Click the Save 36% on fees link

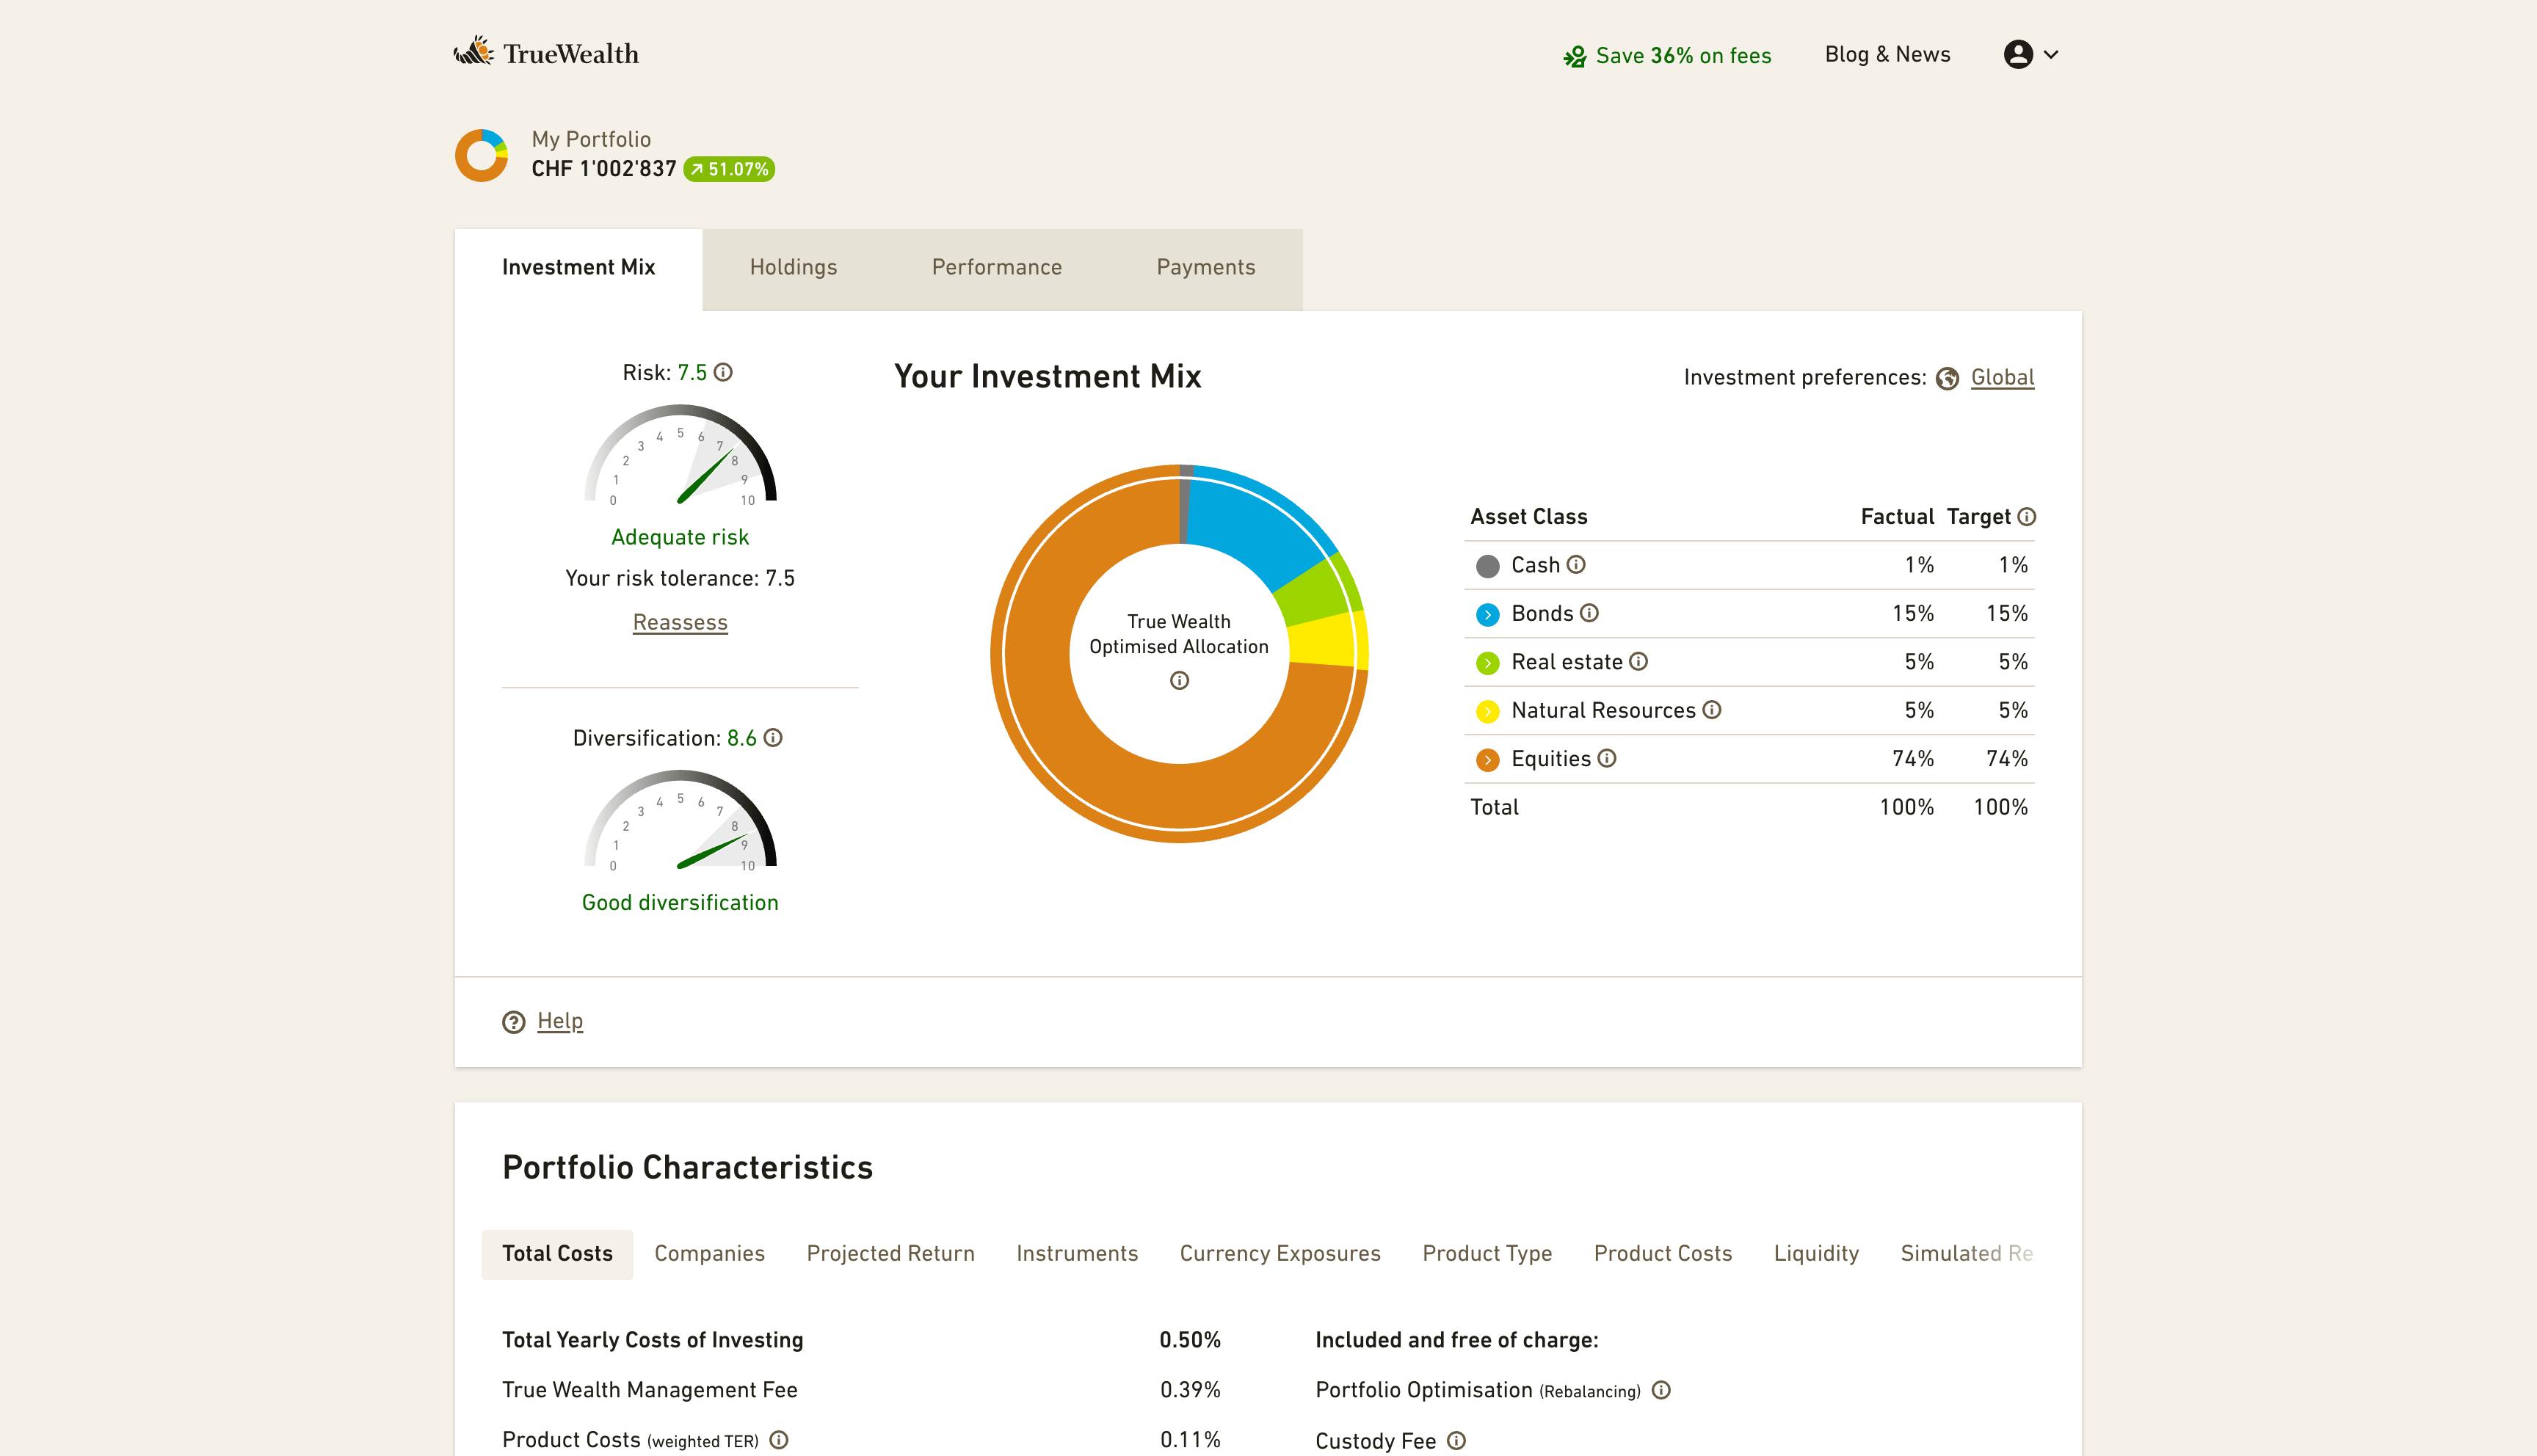click(x=1667, y=56)
